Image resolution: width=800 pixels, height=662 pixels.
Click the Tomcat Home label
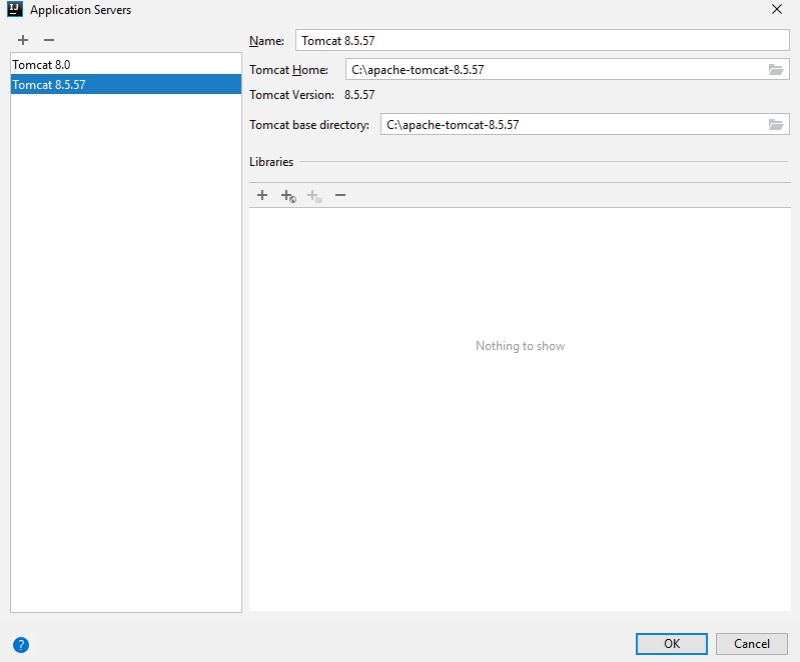(289, 70)
